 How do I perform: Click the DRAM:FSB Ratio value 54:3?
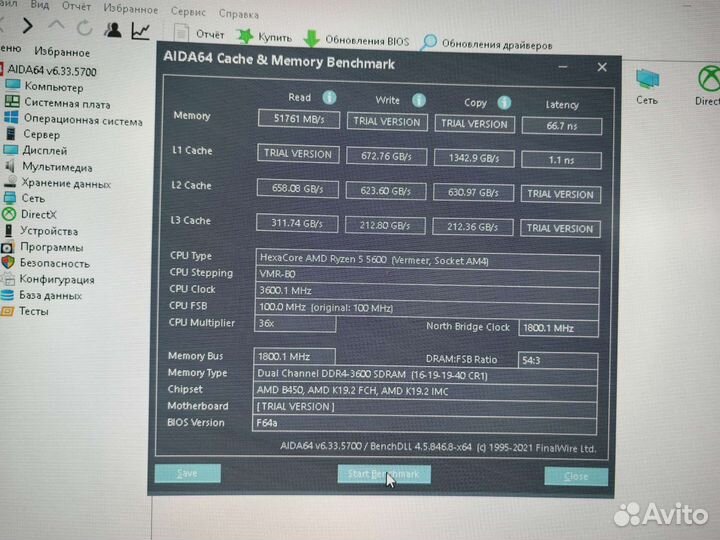pos(557,360)
